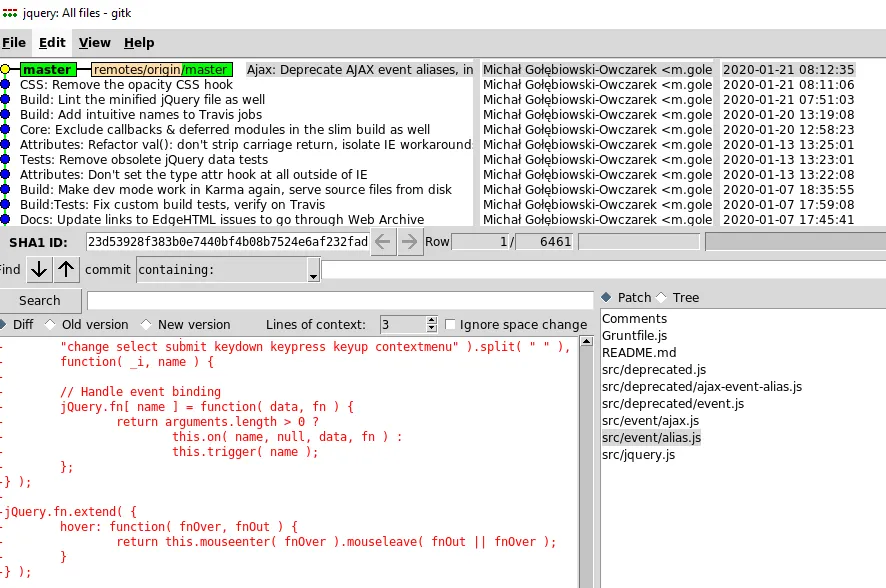Click diff line 'jQuery.fn.extend( {'

coord(71,512)
